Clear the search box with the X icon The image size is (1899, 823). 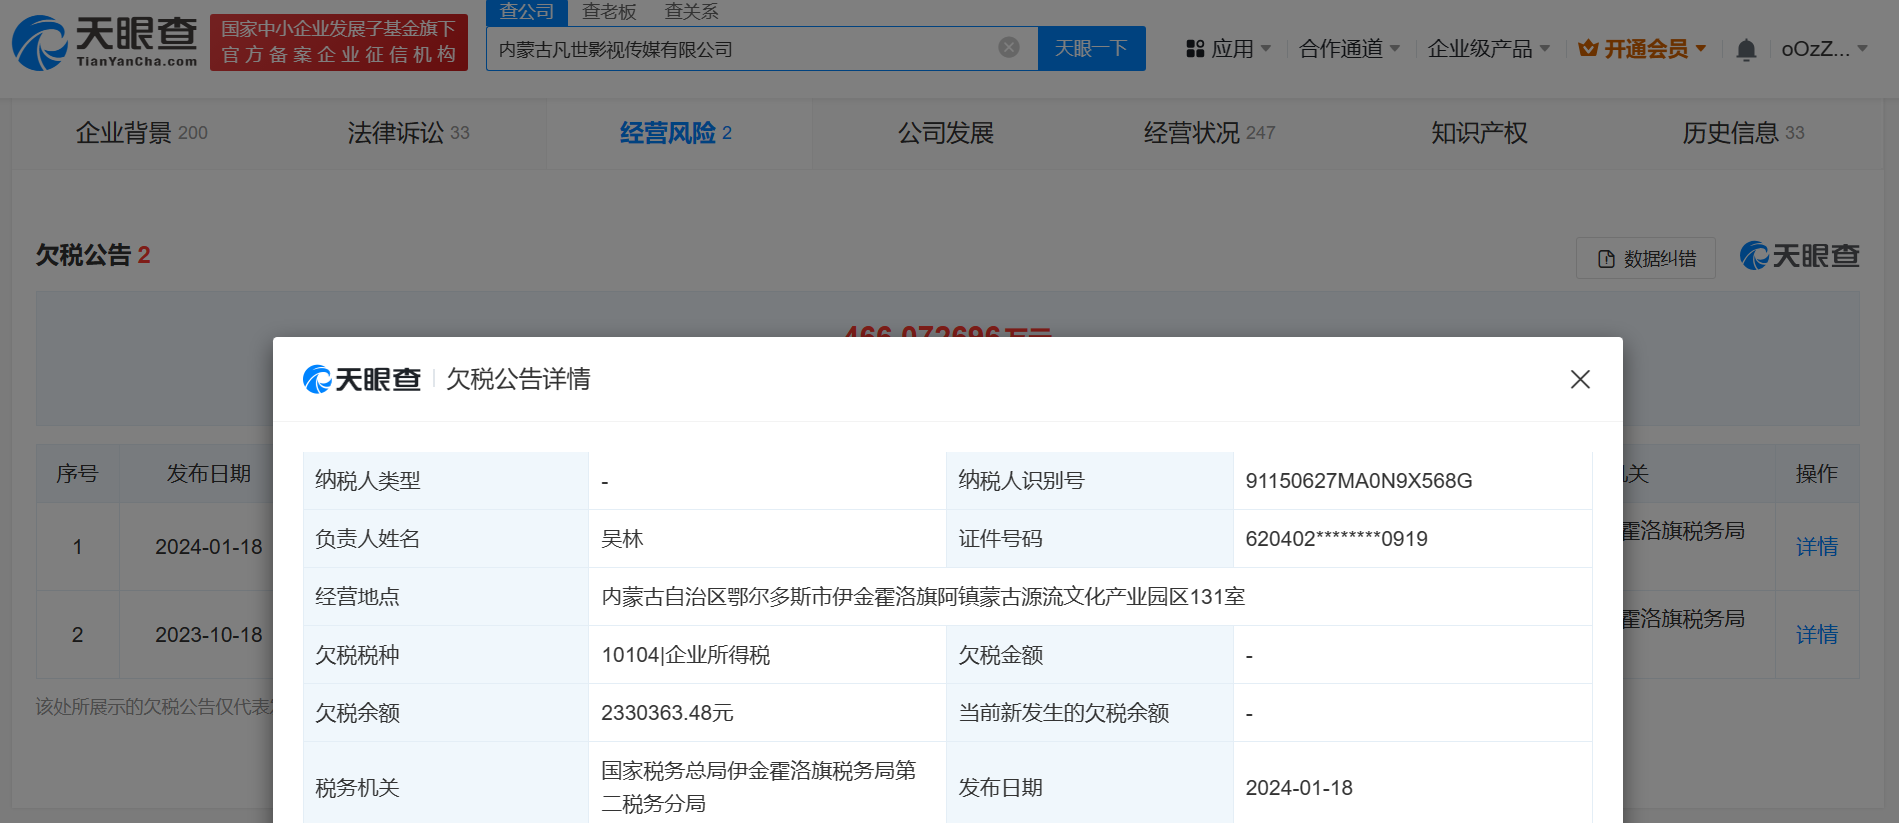click(1009, 47)
